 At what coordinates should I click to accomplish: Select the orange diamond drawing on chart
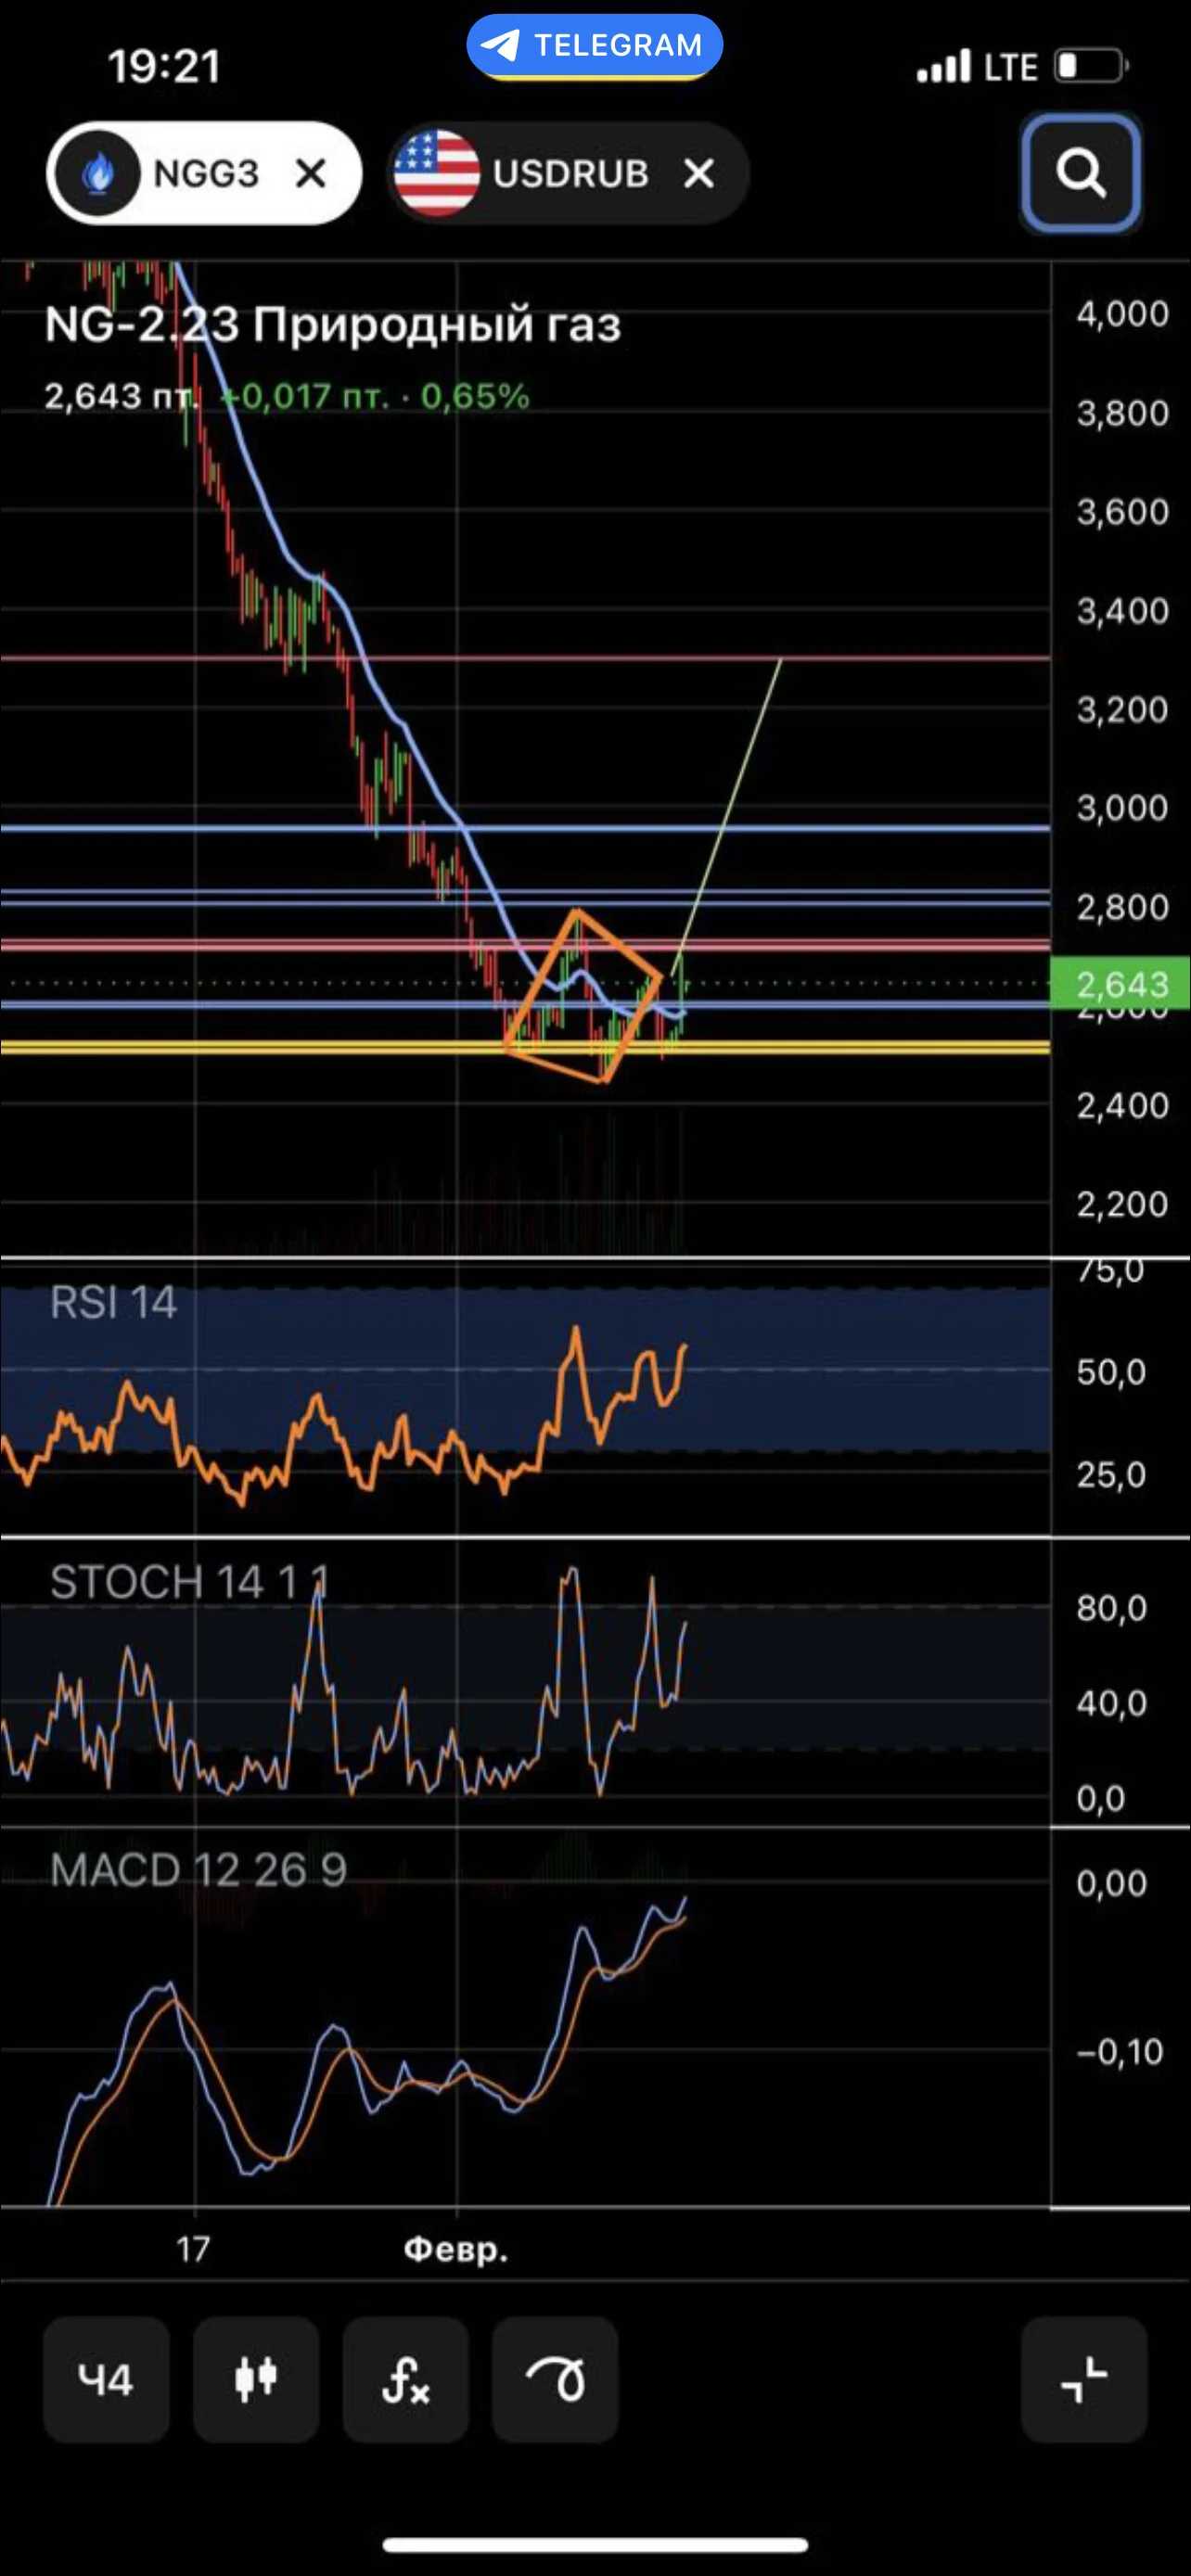(583, 996)
